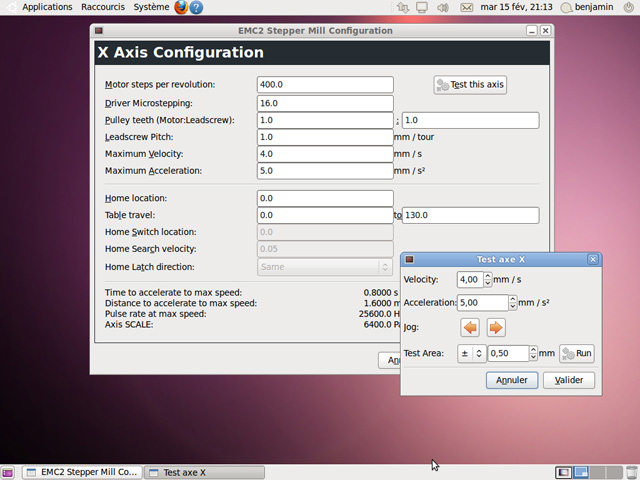This screenshot has width=640, height=480.
Task: Open Home Latch direction combo box
Action: (x=325, y=267)
